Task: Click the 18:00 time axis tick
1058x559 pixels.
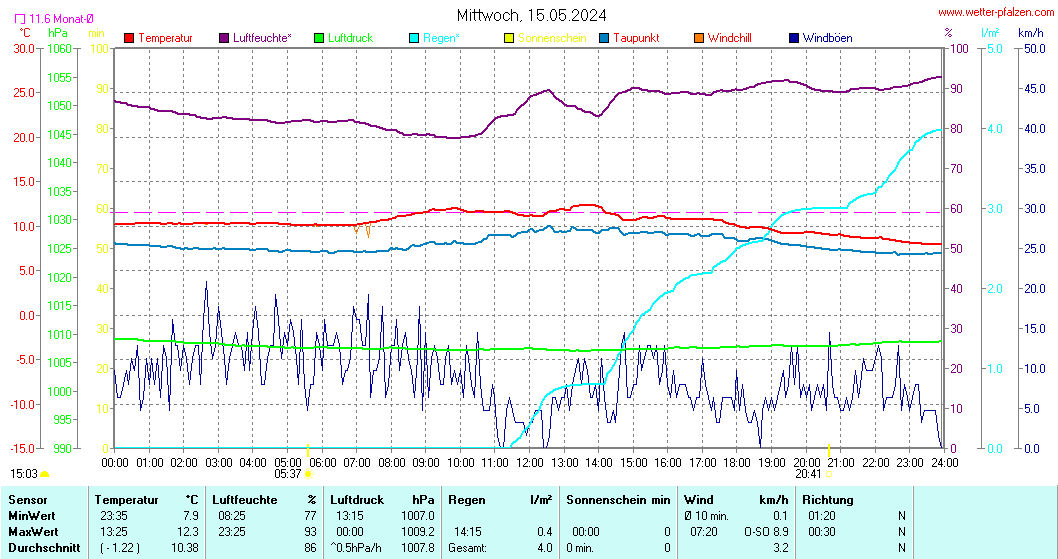Action: click(x=737, y=463)
